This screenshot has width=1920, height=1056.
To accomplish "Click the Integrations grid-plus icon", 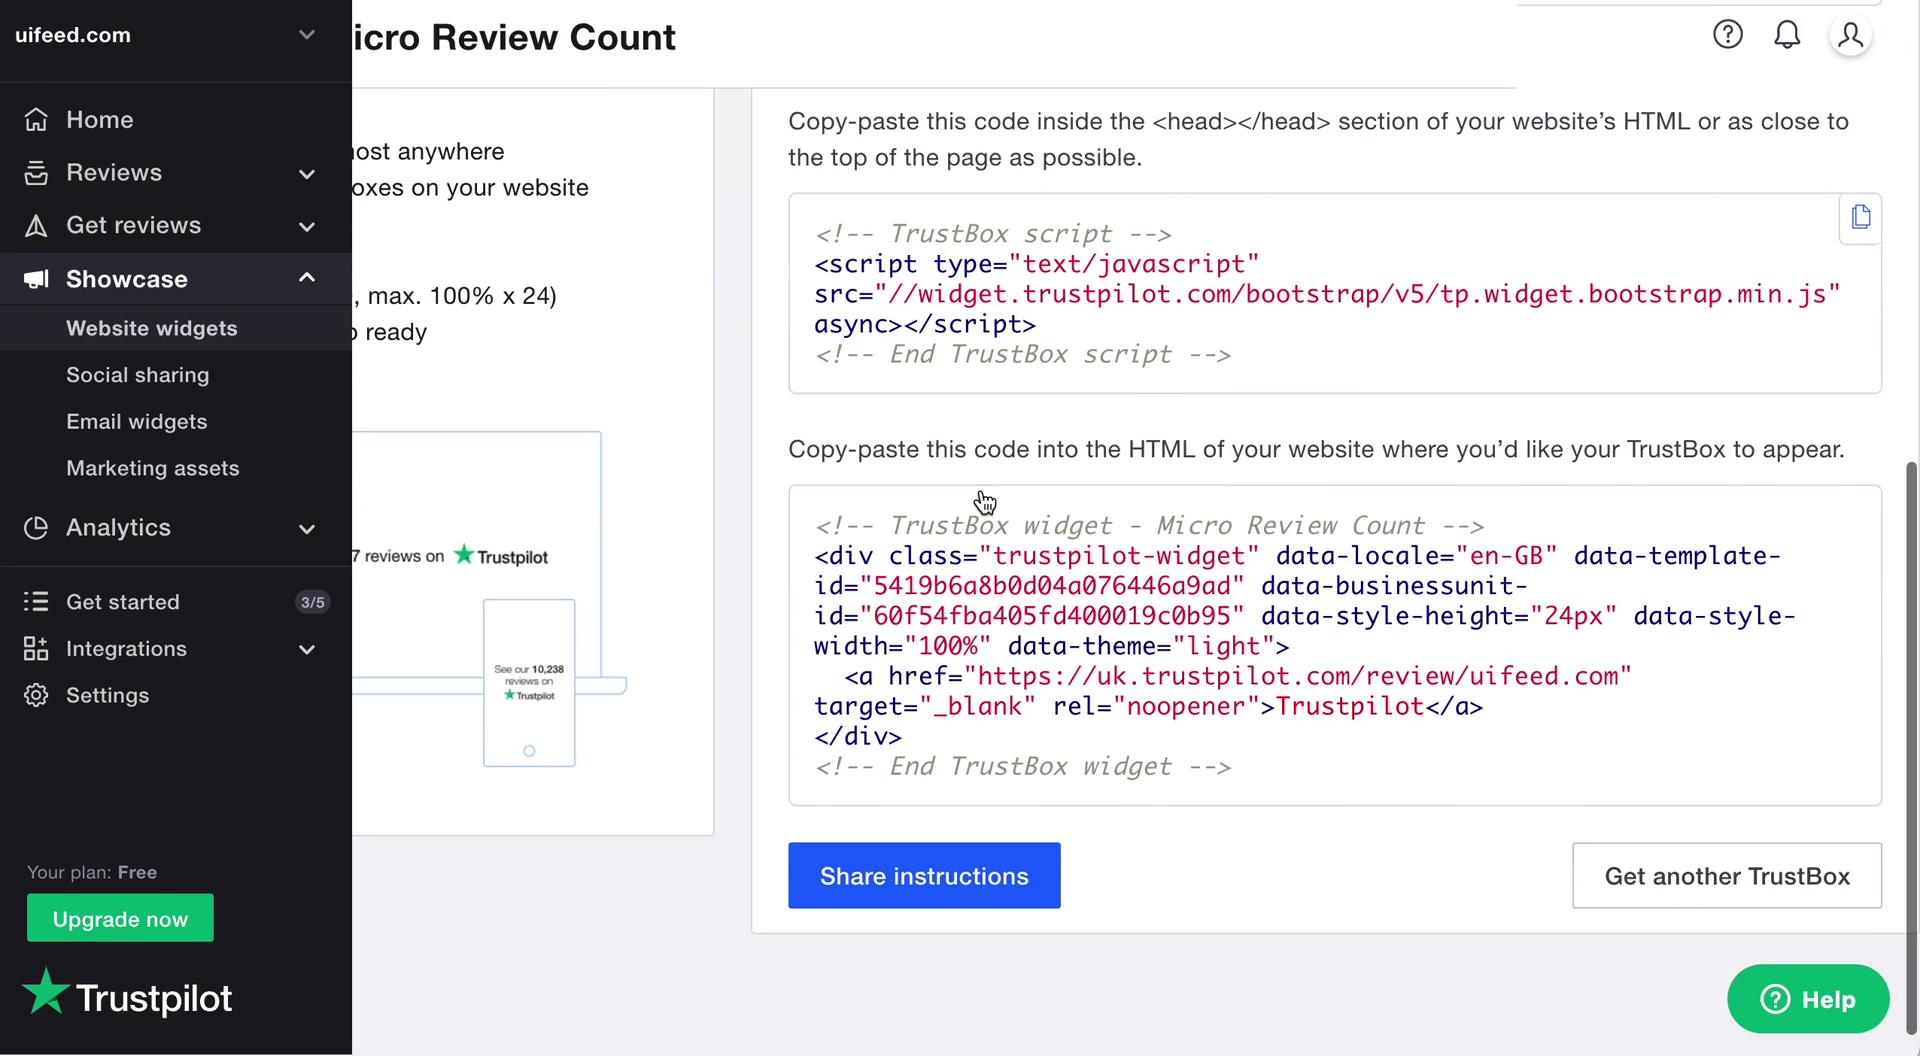I will 36,649.
